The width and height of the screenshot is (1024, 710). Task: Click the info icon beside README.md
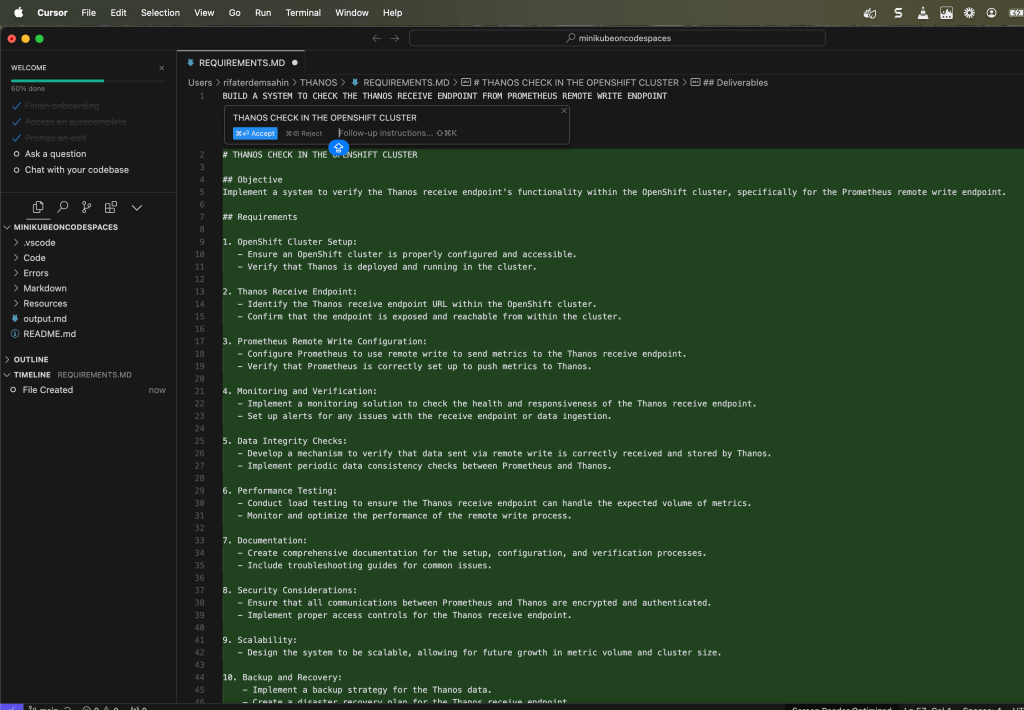pos(15,334)
